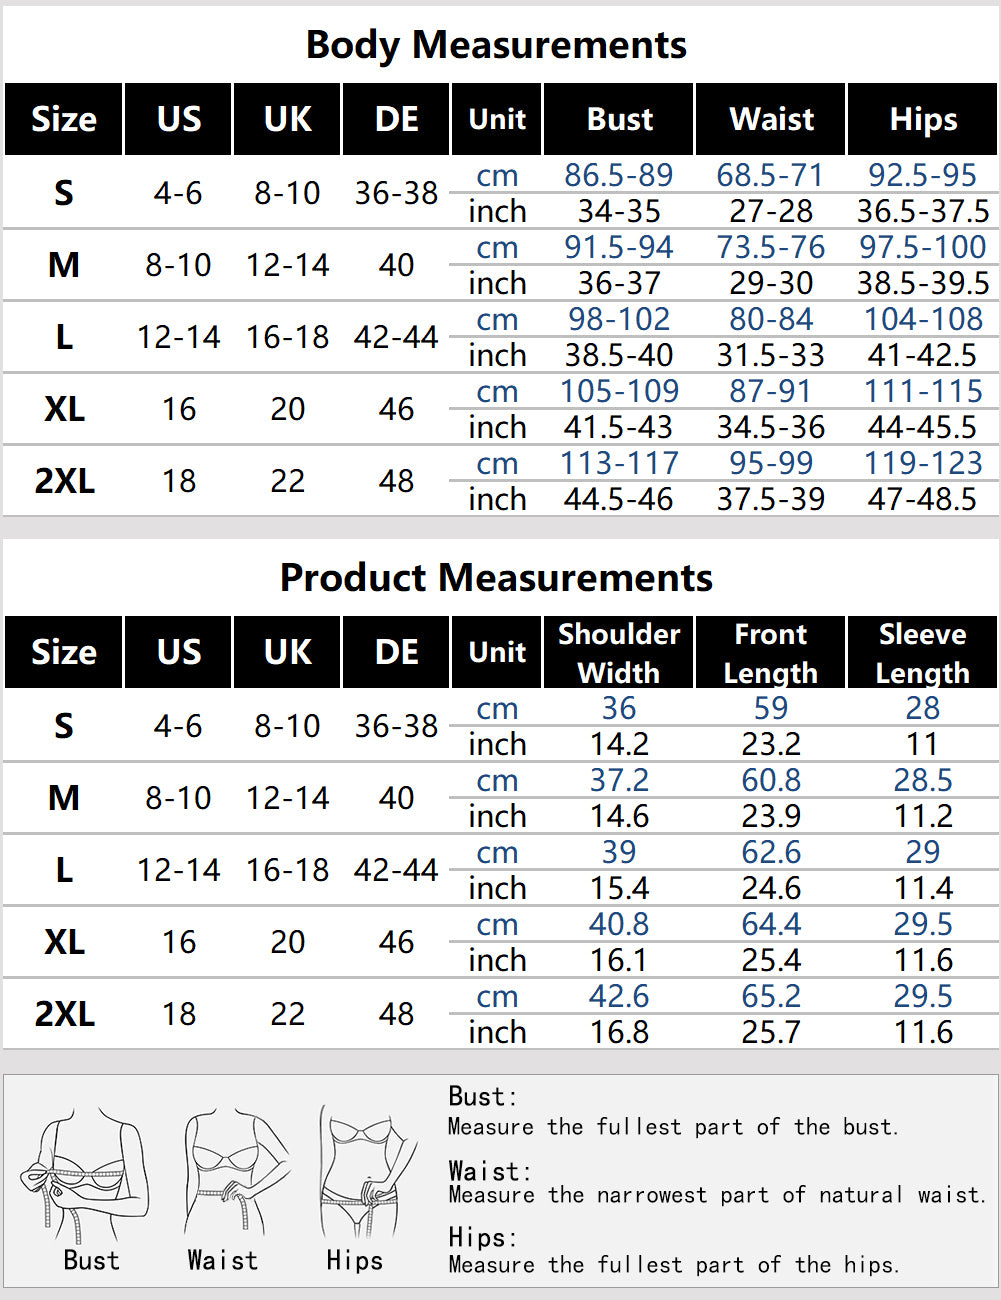The image size is (1001, 1300).
Task: Click the narrowest part of natural waist instruction
Action: click(x=716, y=1195)
